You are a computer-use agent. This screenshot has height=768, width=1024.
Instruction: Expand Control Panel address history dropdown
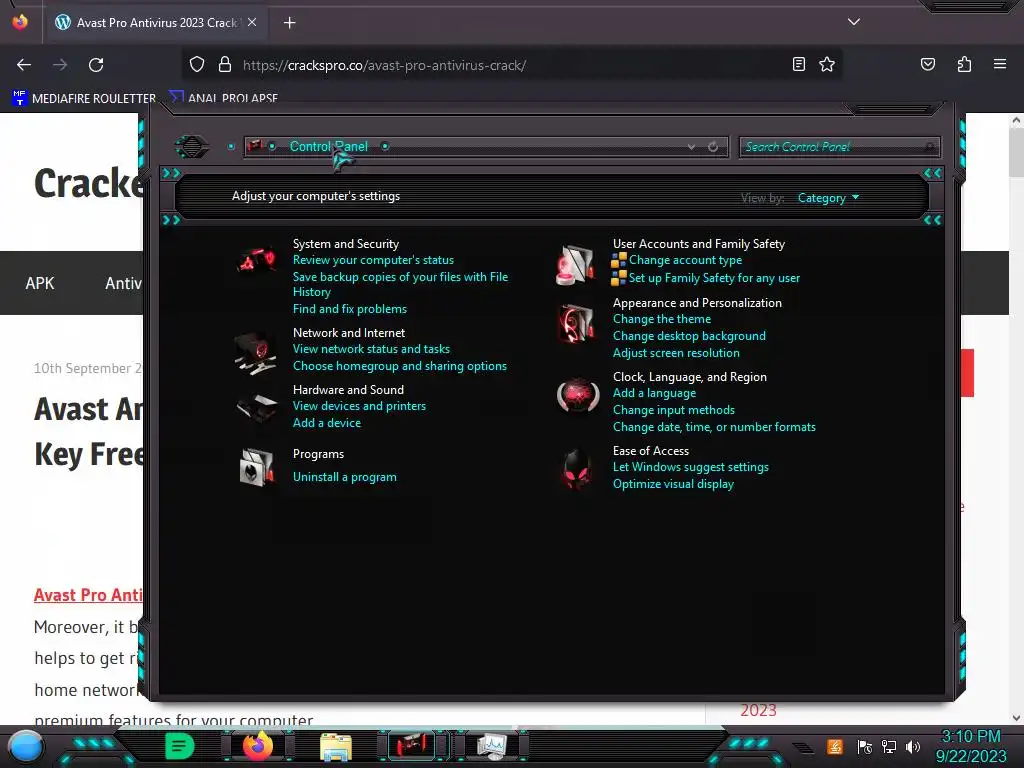click(x=691, y=147)
